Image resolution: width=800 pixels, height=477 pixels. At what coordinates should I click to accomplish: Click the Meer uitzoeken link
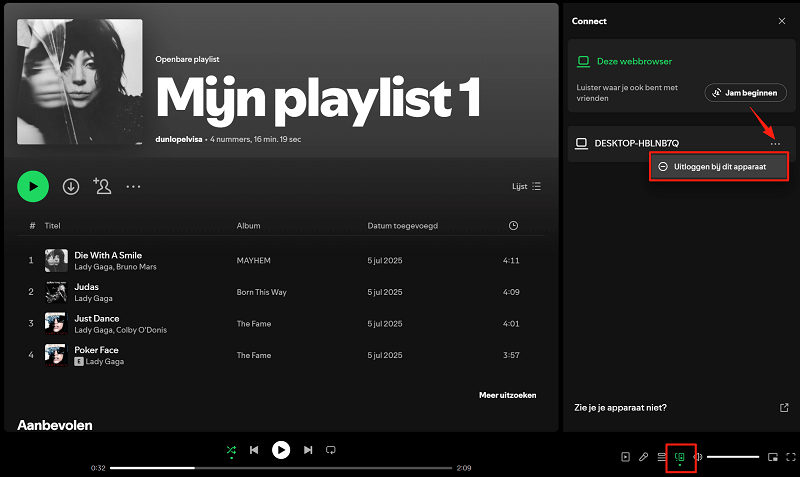point(507,395)
